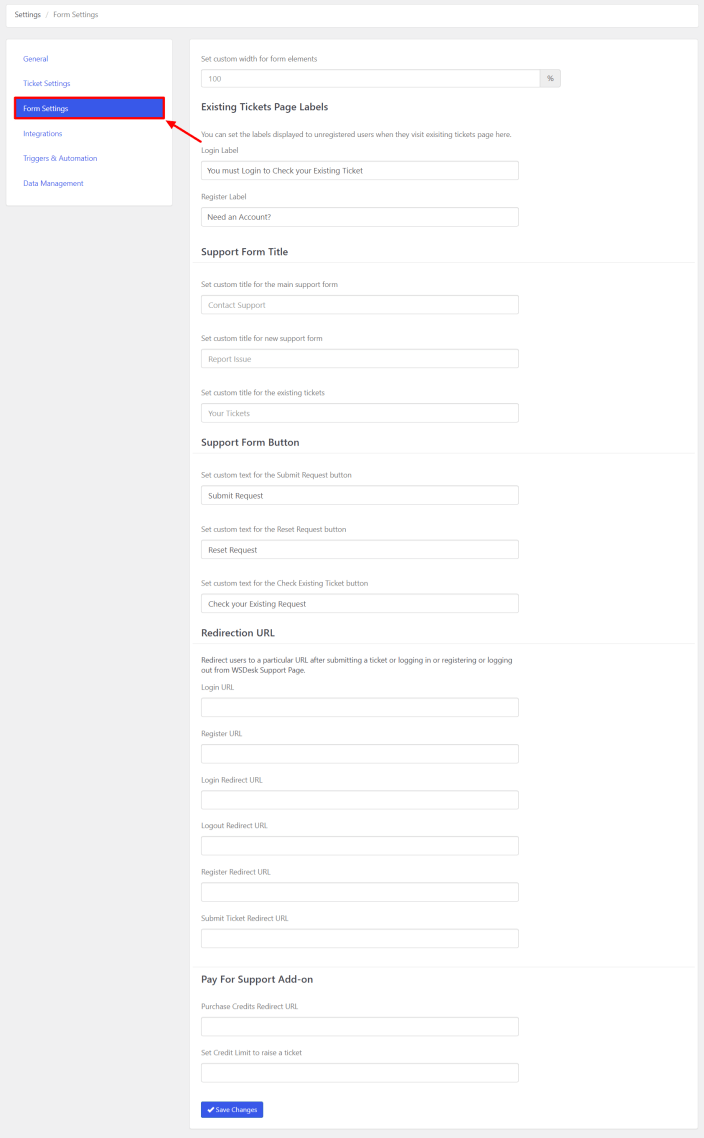Select the Form Settings sidebar item
This screenshot has width=704, height=1138.
[x=47, y=108]
